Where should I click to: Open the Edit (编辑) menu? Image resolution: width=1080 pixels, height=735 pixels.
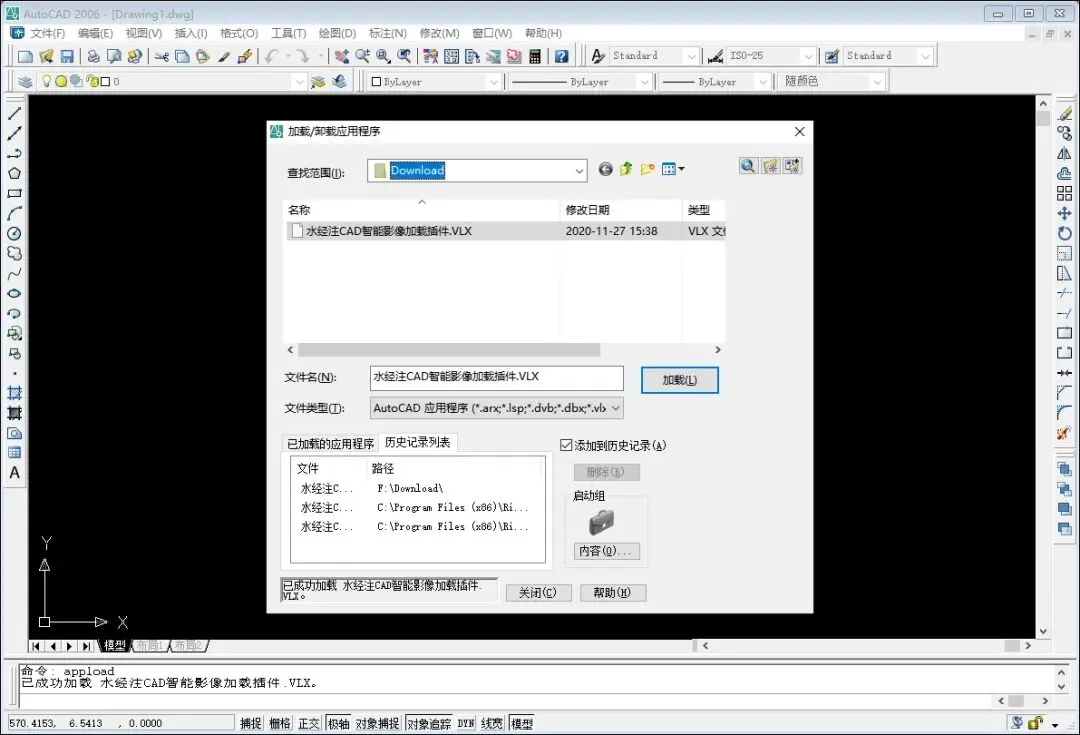point(95,33)
